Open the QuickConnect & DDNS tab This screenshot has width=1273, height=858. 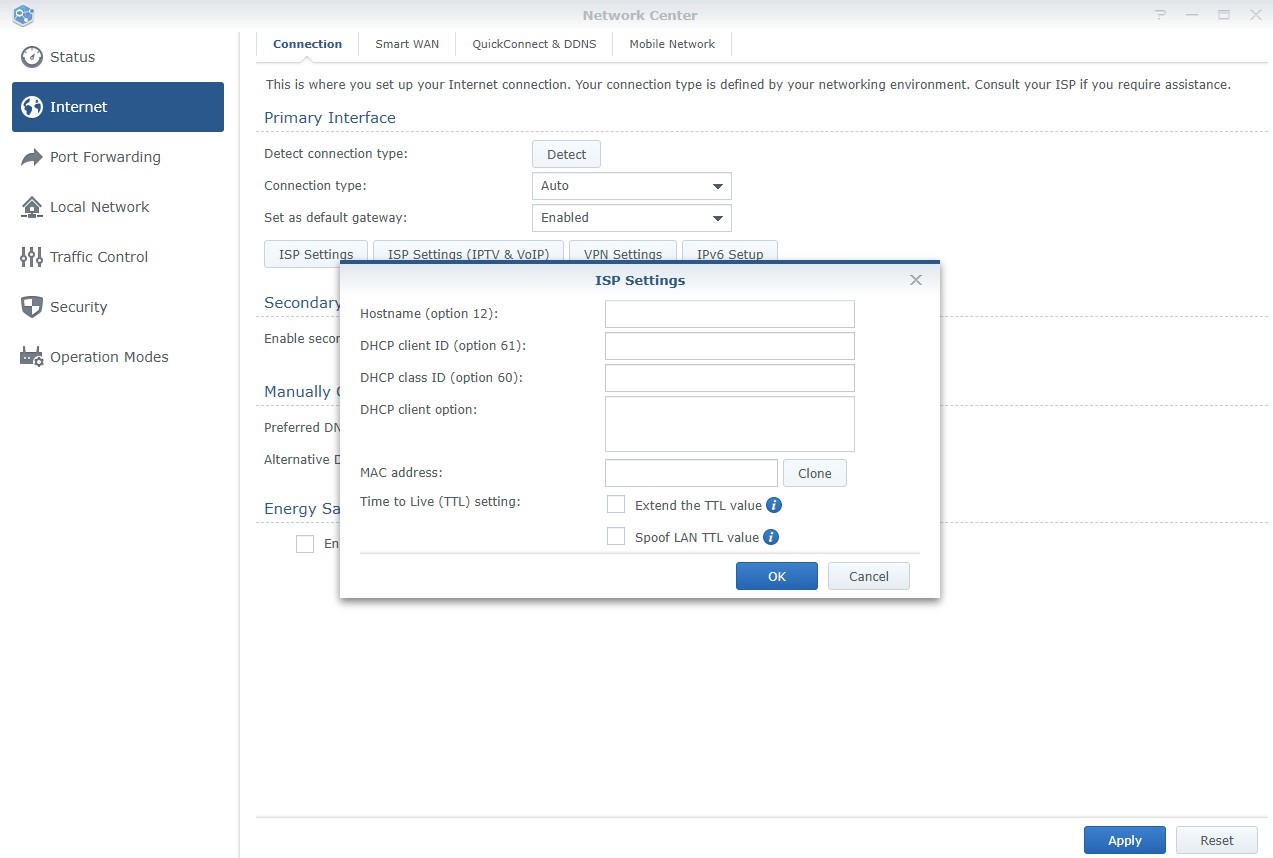534,44
